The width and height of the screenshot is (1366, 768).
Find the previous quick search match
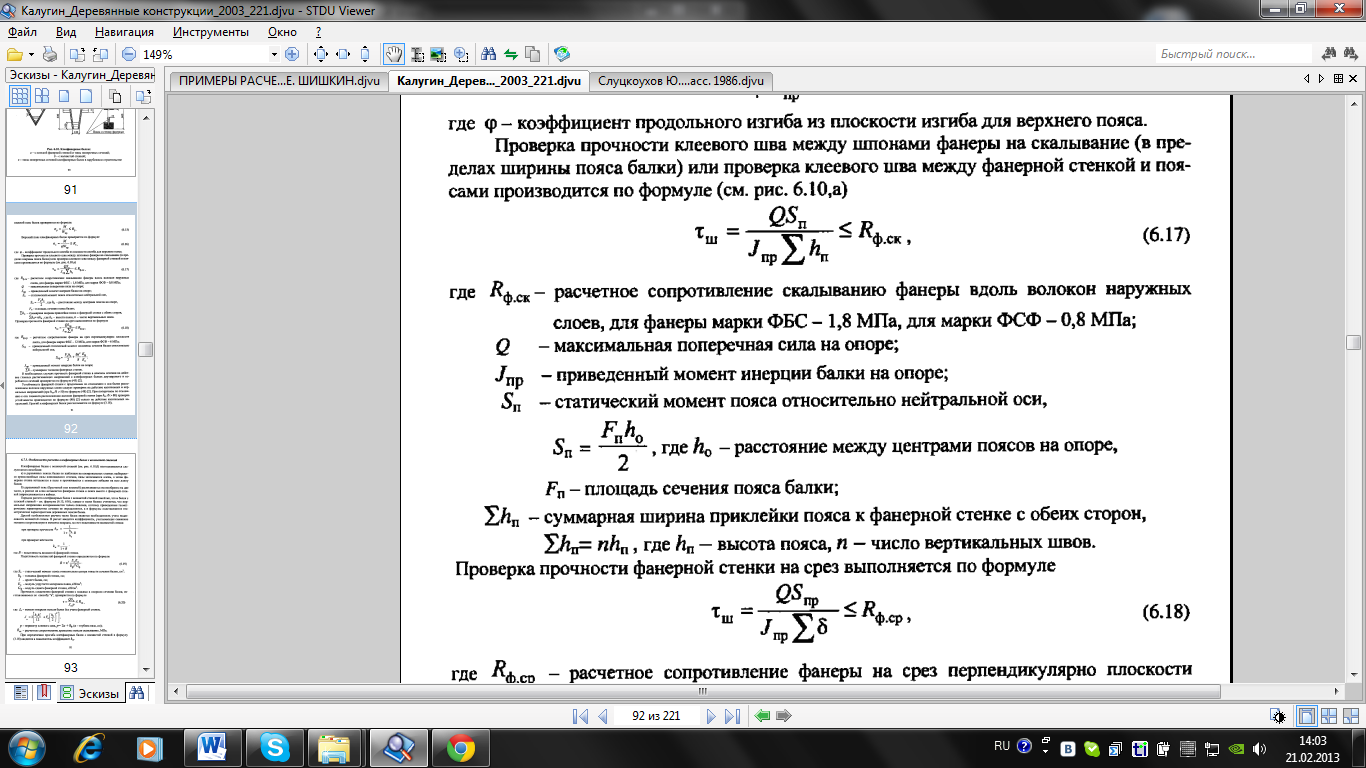1328,54
